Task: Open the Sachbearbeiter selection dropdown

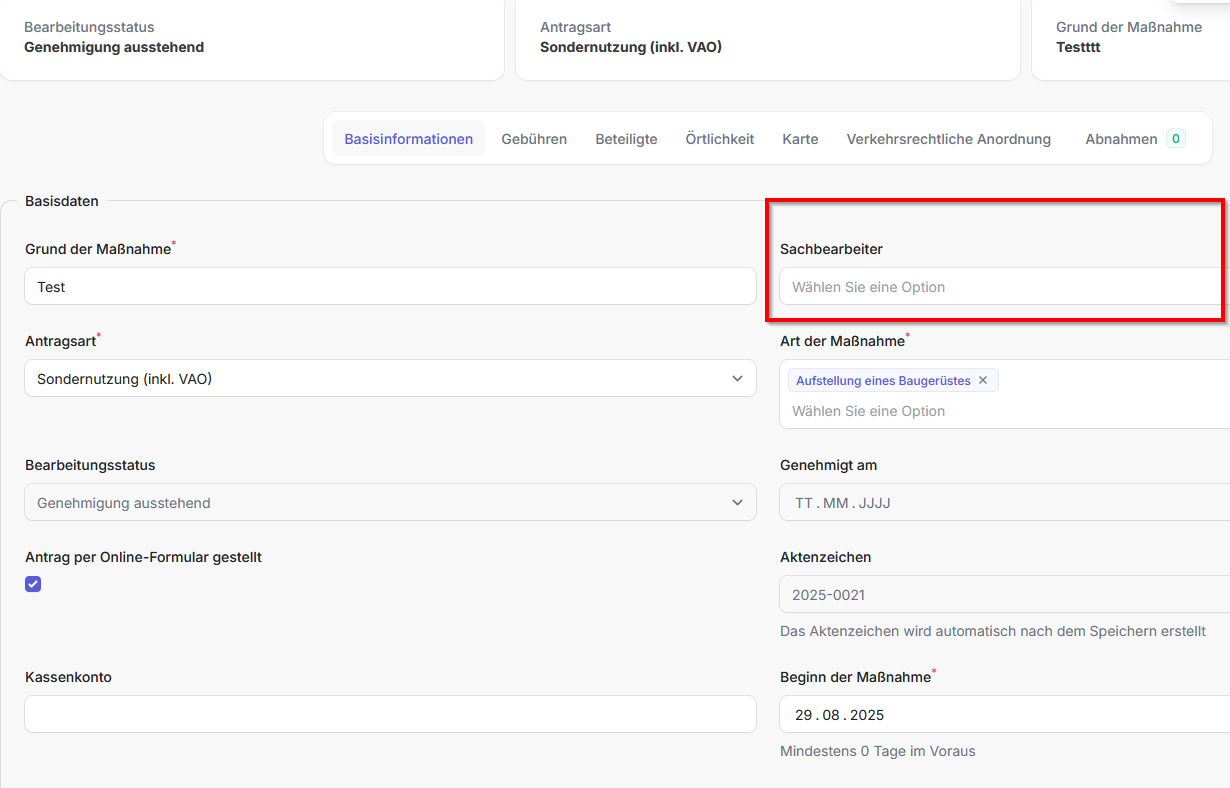Action: (x=1000, y=287)
